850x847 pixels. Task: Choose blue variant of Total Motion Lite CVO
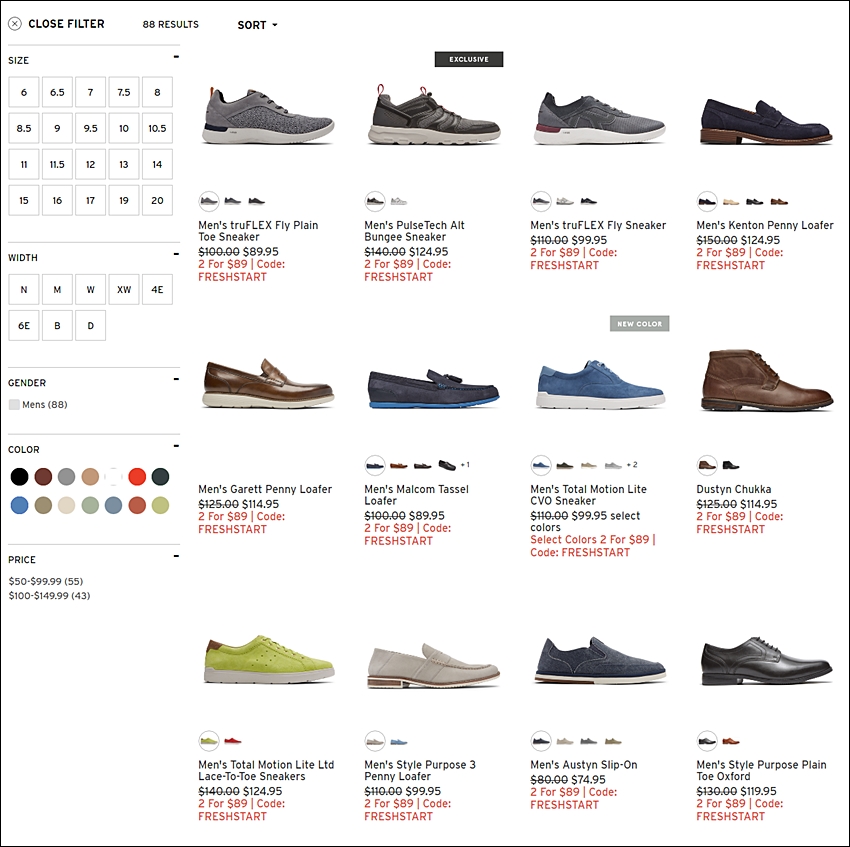[540, 465]
